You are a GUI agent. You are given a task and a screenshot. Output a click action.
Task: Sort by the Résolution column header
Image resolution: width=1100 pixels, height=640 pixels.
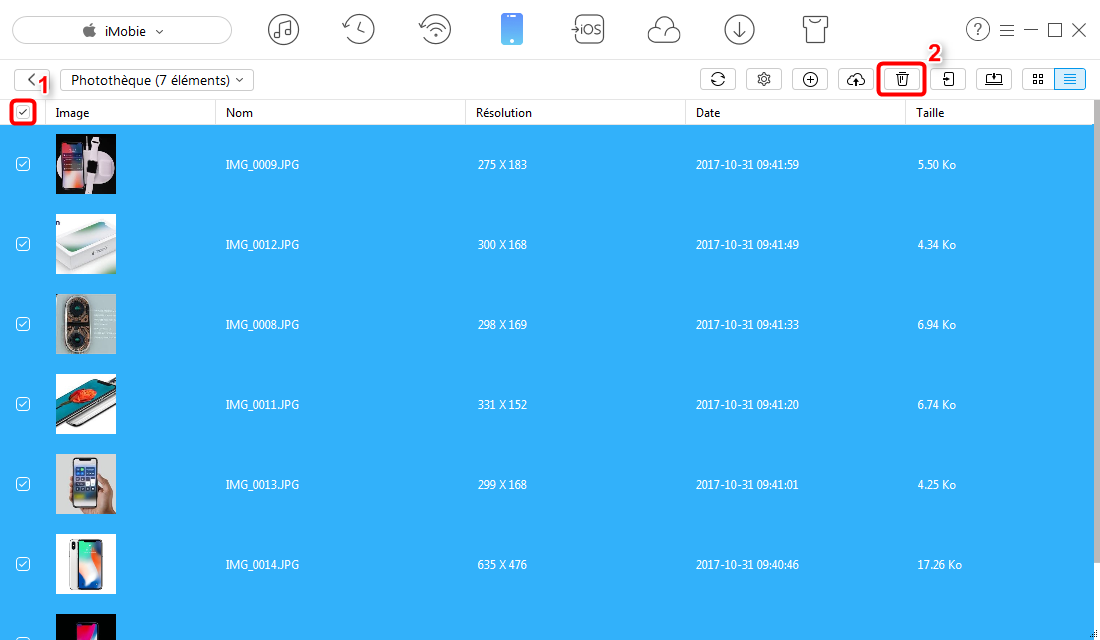(575, 112)
